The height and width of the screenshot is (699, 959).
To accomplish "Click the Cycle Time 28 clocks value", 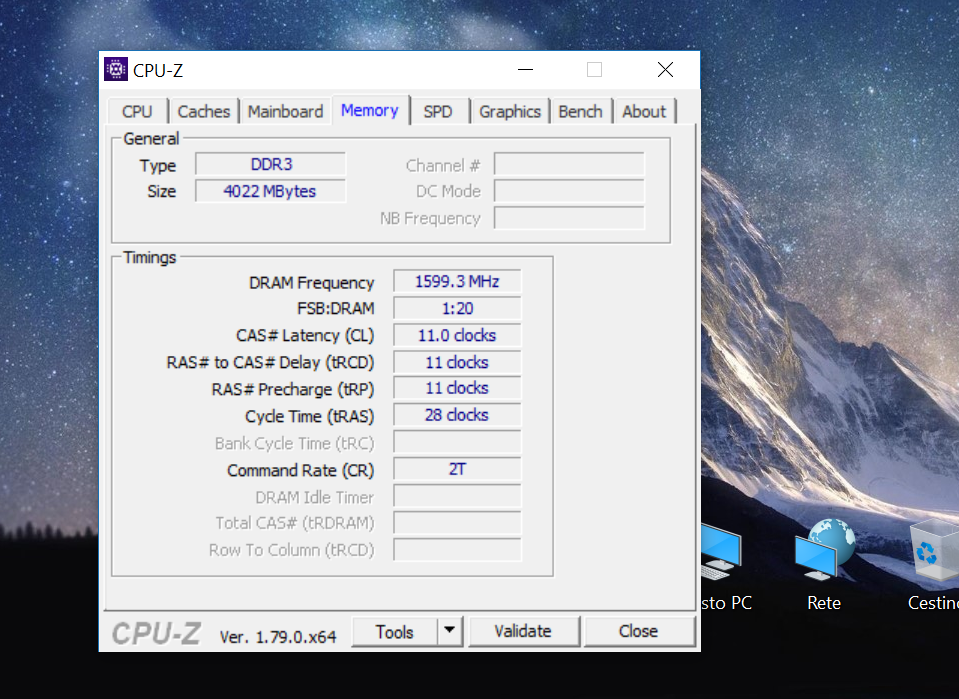I will click(x=457, y=415).
